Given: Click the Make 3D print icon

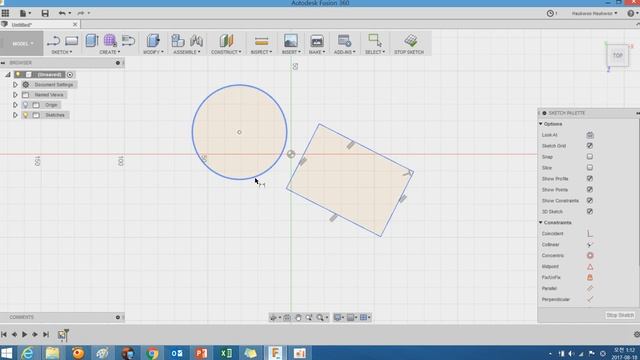Looking at the screenshot, I should [x=317, y=41].
